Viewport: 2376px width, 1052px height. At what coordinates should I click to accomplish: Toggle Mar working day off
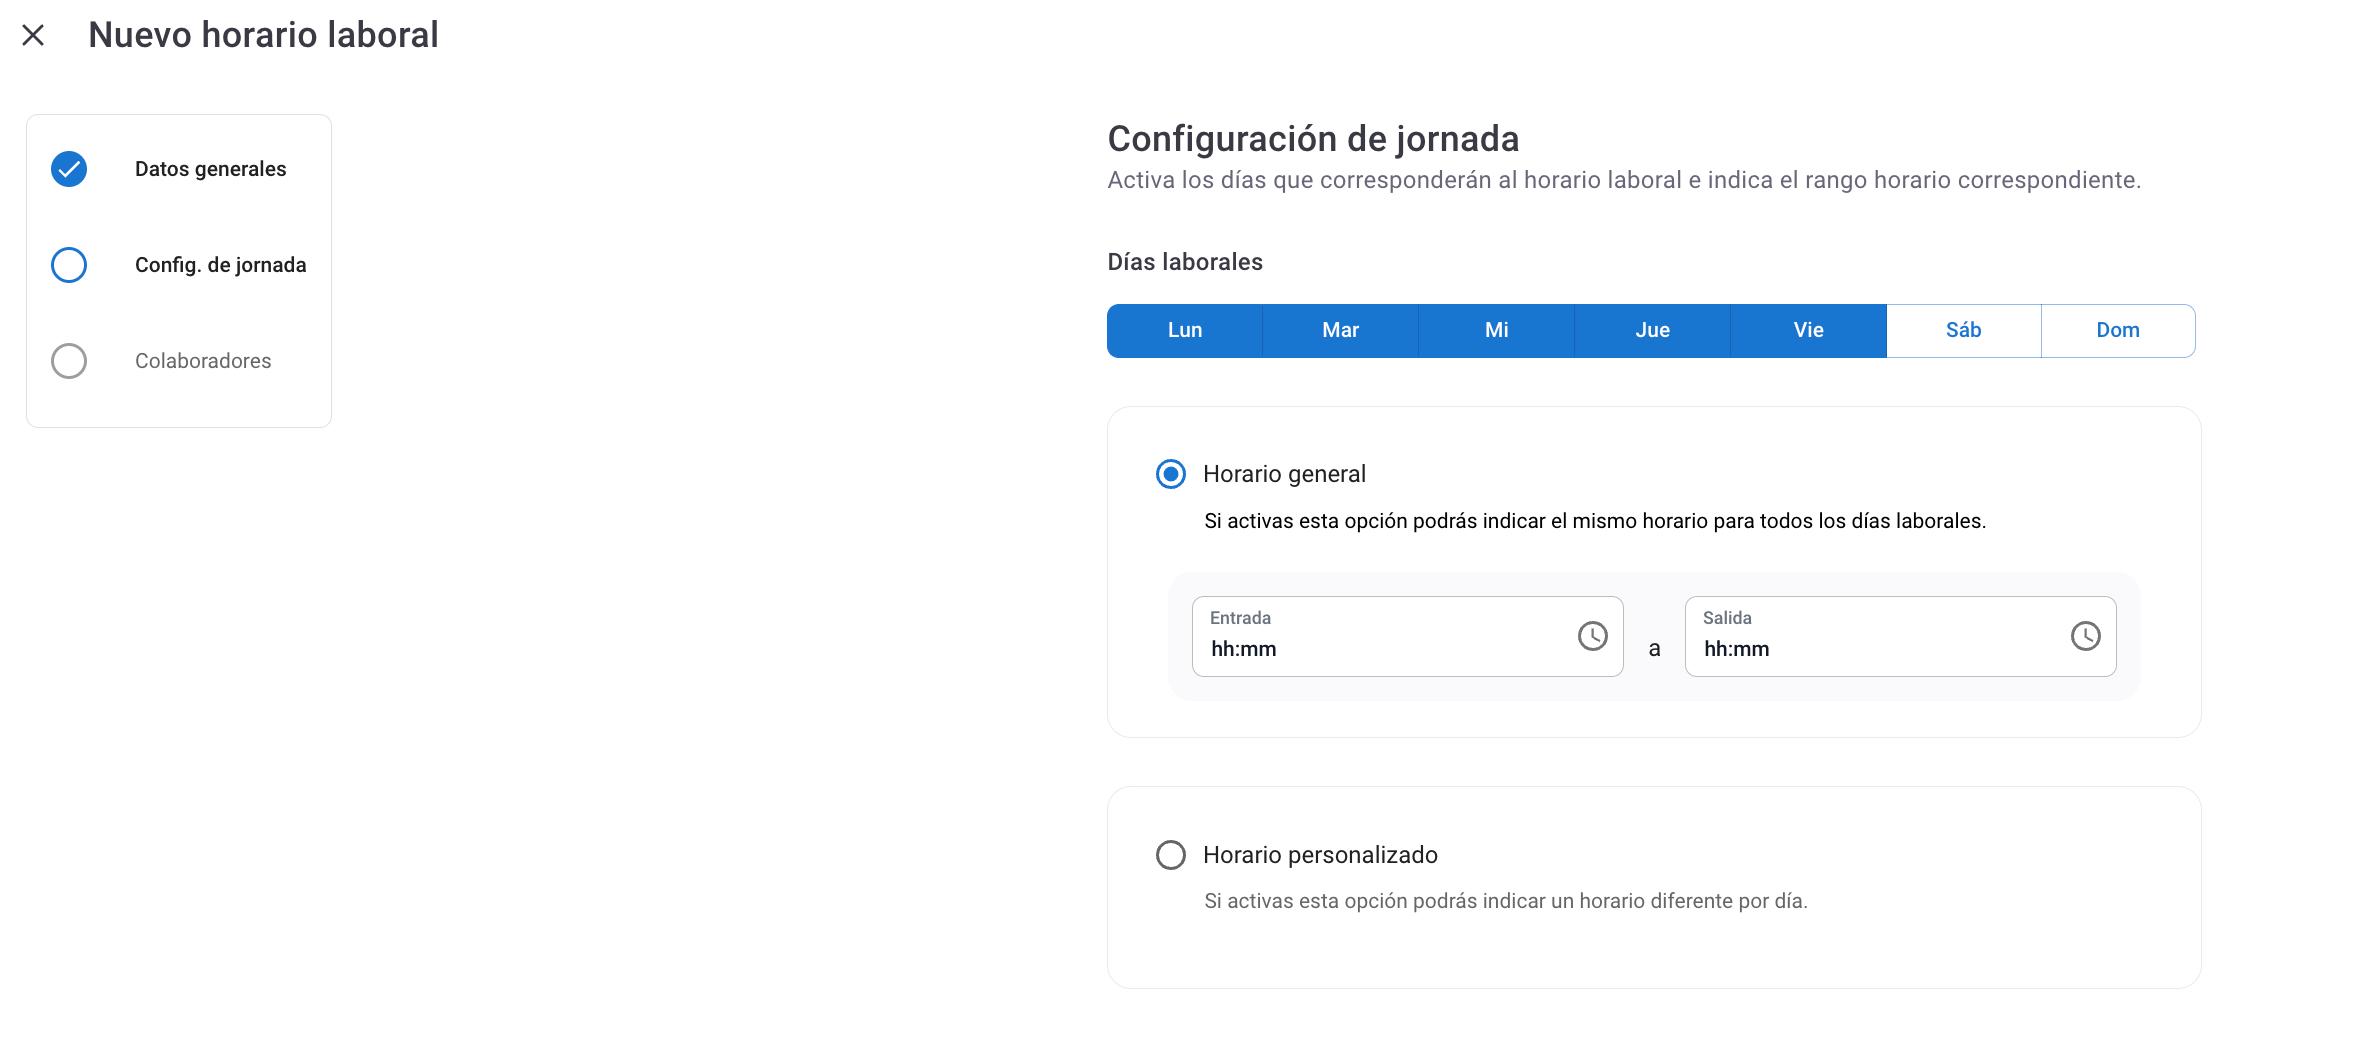pyautogui.click(x=1340, y=331)
